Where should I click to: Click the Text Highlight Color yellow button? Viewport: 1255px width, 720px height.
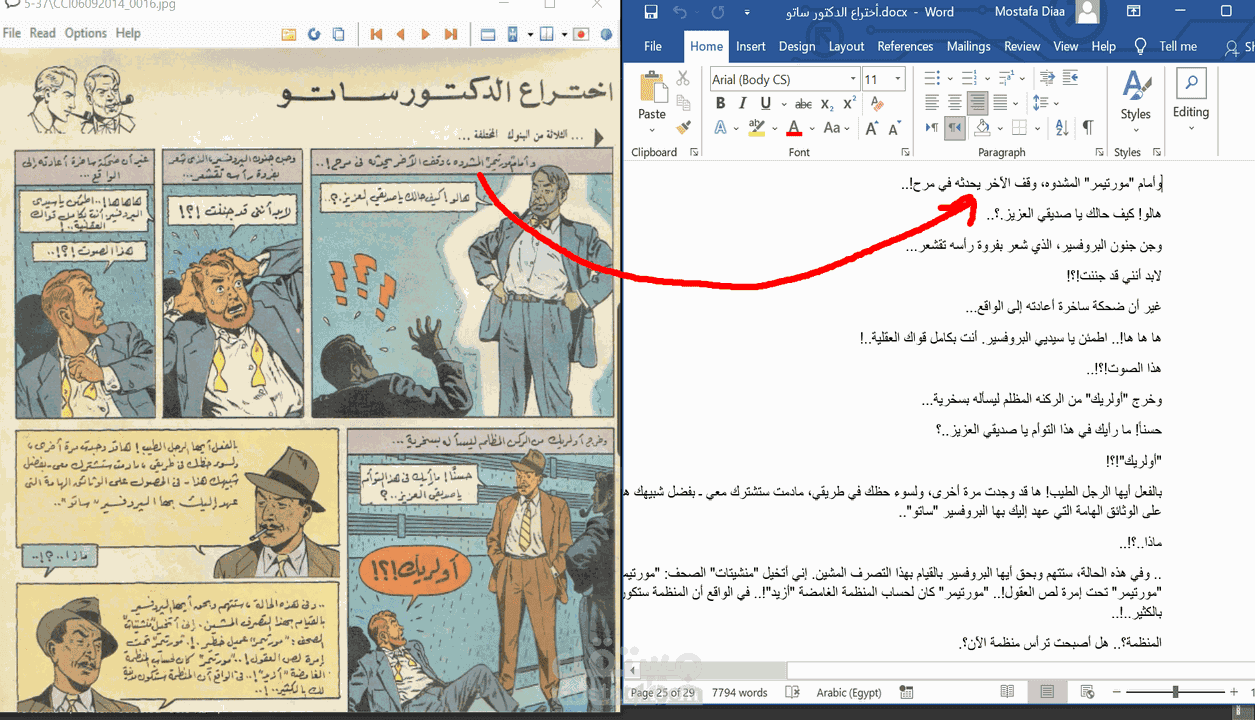pos(757,128)
